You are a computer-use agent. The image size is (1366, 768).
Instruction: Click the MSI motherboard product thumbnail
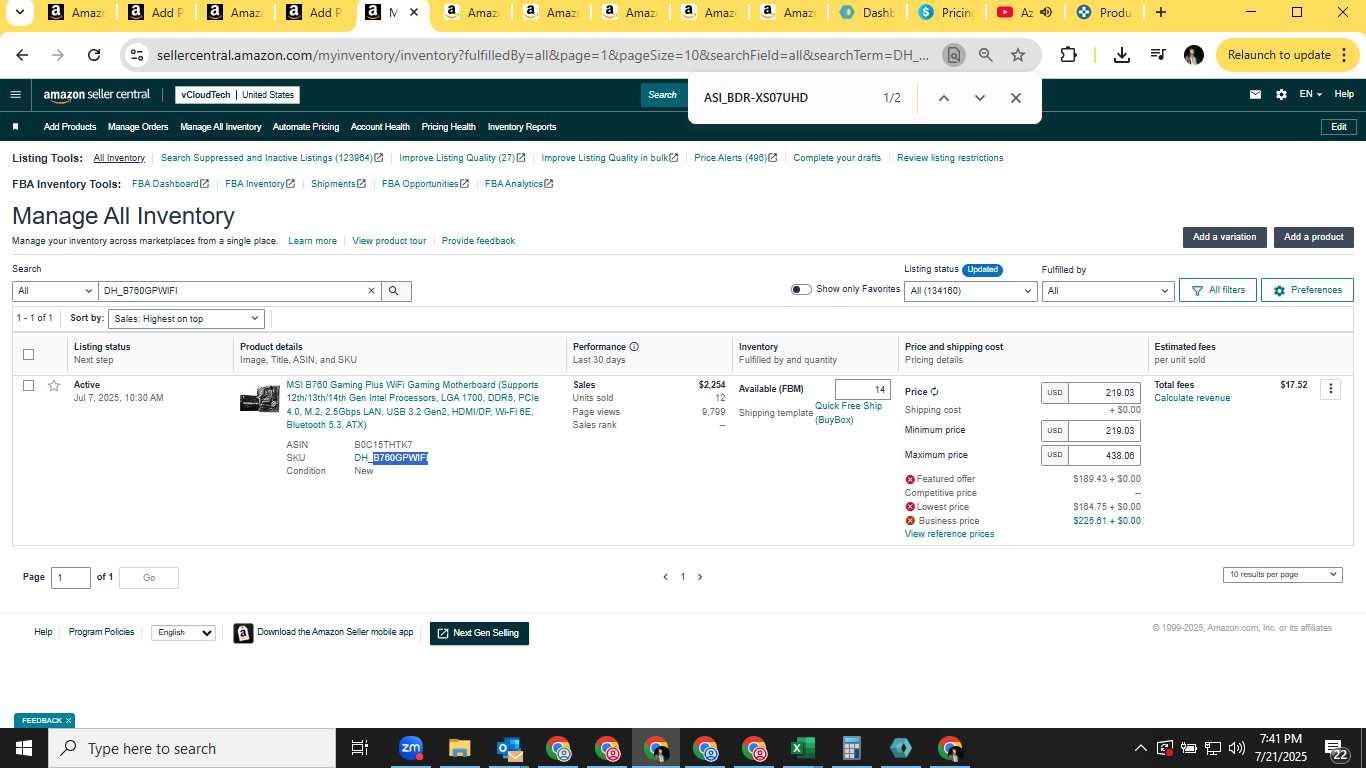pyautogui.click(x=260, y=399)
